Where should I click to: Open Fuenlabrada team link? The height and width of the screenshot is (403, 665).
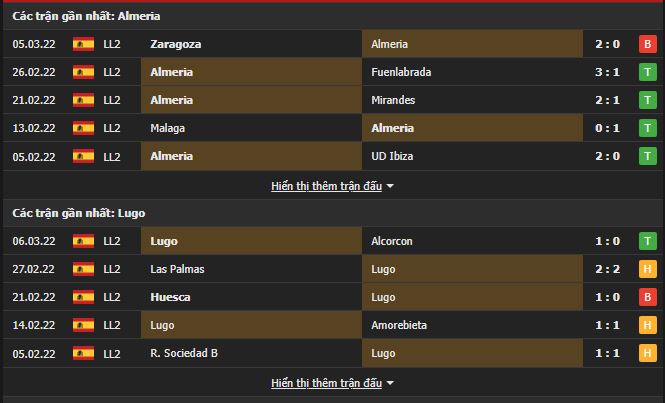(x=400, y=72)
